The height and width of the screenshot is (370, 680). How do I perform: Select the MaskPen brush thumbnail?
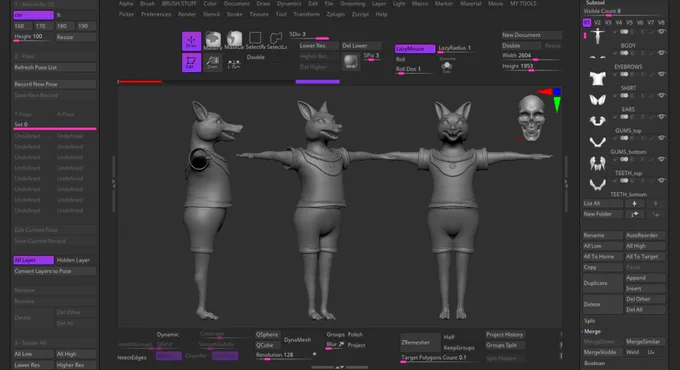coord(212,40)
